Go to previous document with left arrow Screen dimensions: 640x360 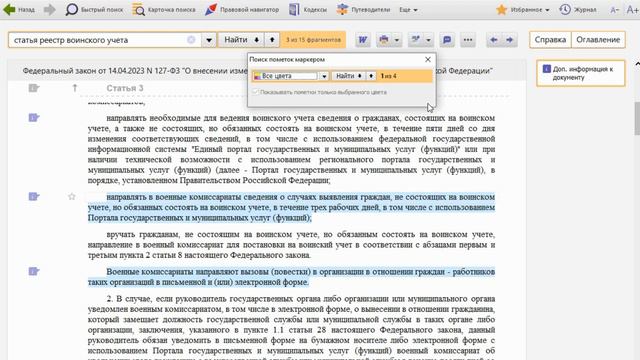[494, 40]
